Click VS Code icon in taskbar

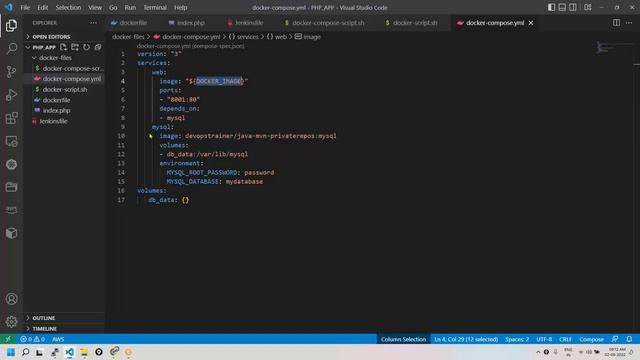click(x=69, y=352)
